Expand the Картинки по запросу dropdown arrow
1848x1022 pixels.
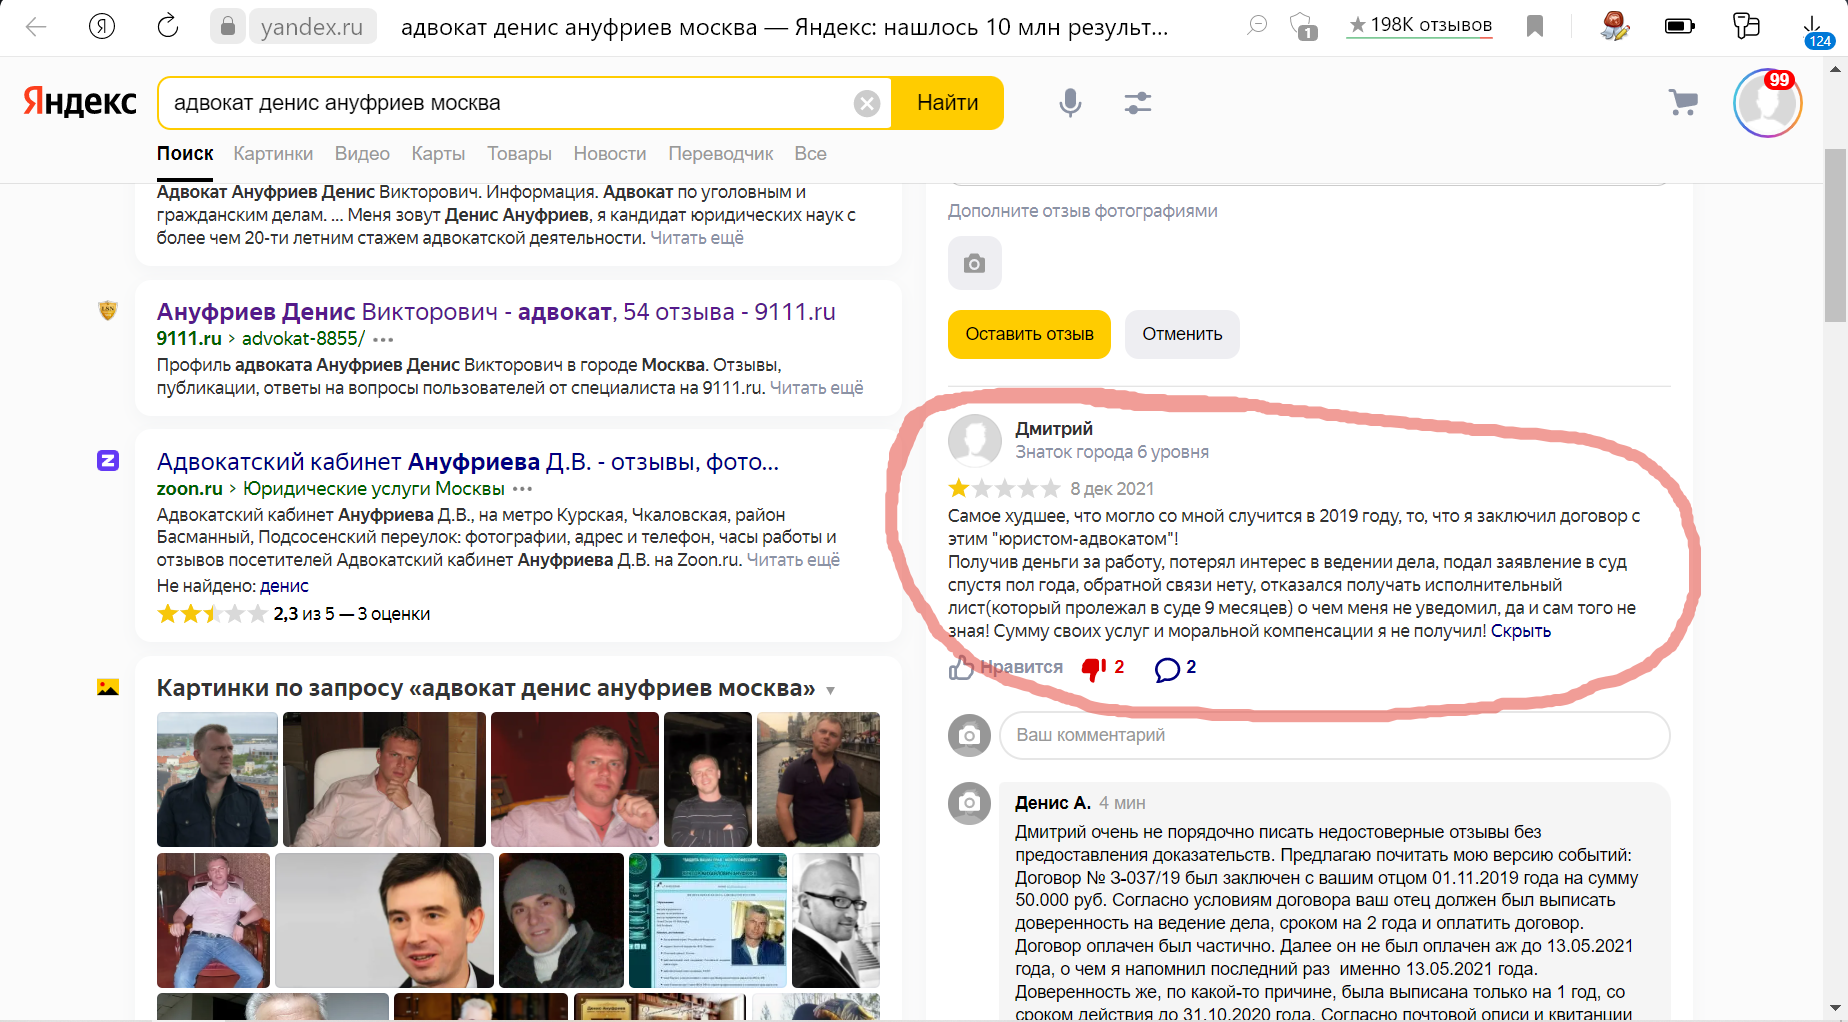(x=830, y=690)
